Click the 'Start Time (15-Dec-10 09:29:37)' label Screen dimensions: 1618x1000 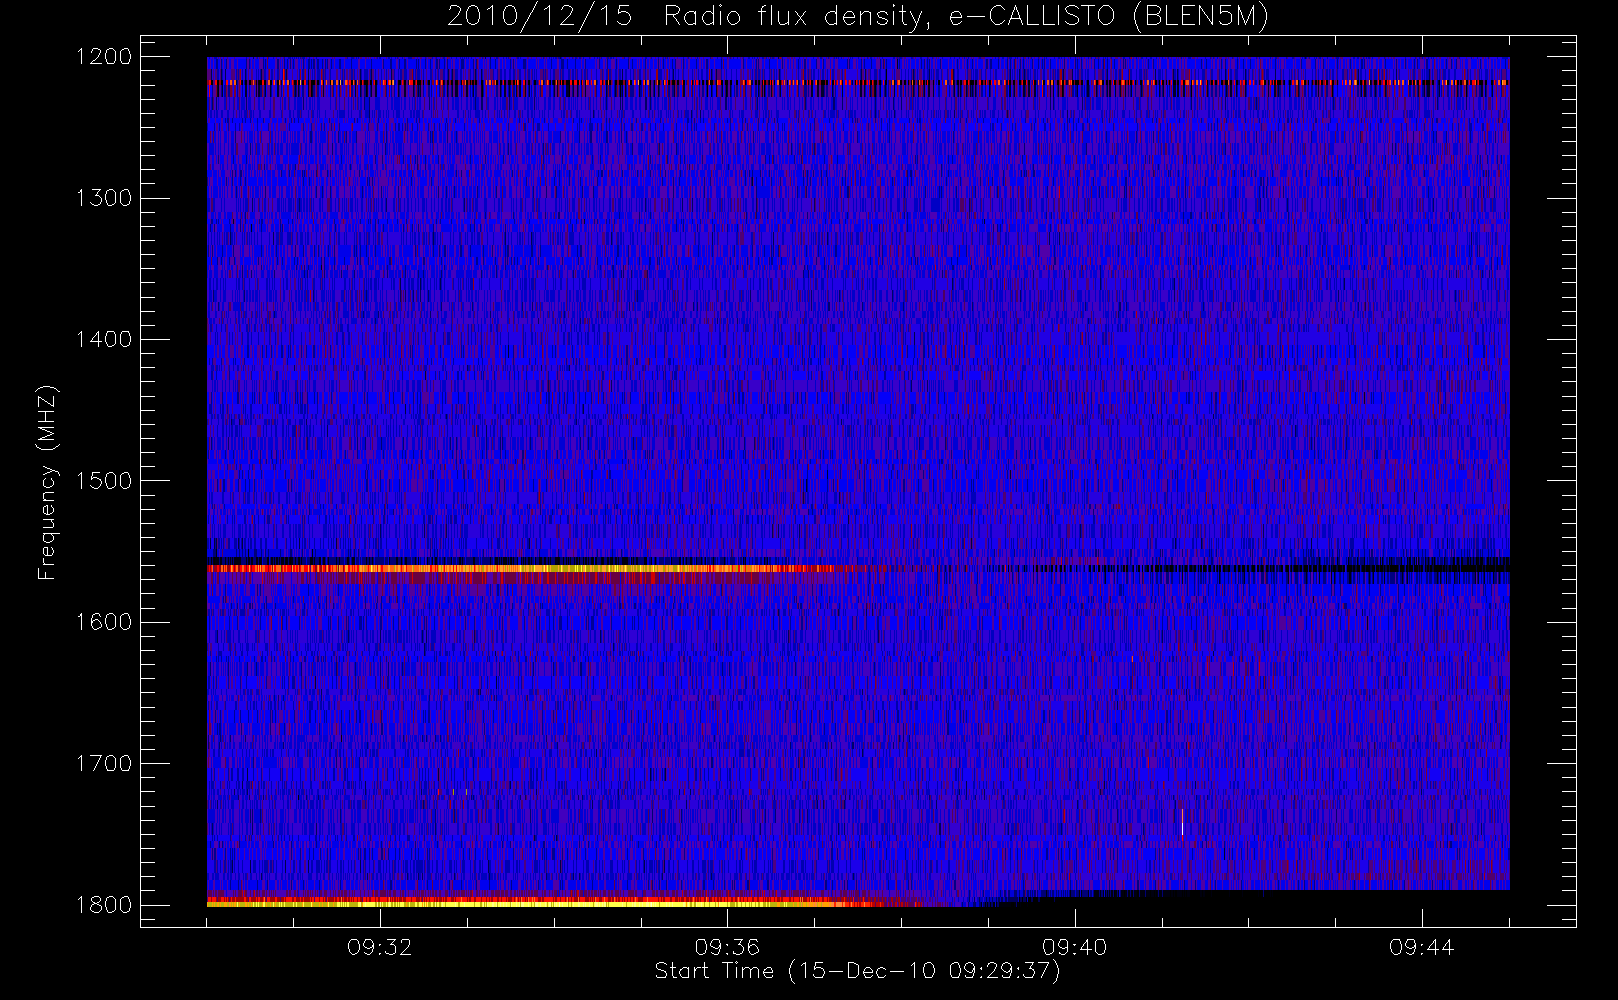[857, 971]
